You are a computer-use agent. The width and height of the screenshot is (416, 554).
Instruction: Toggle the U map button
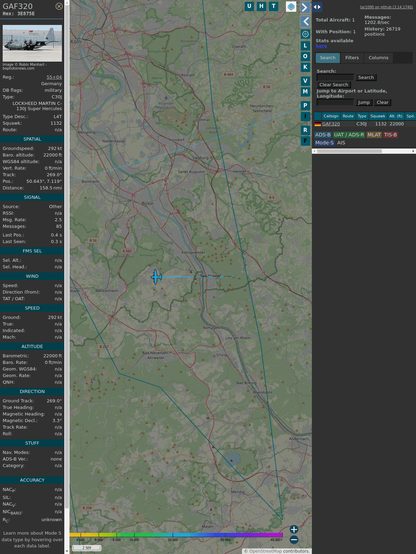pyautogui.click(x=250, y=6)
